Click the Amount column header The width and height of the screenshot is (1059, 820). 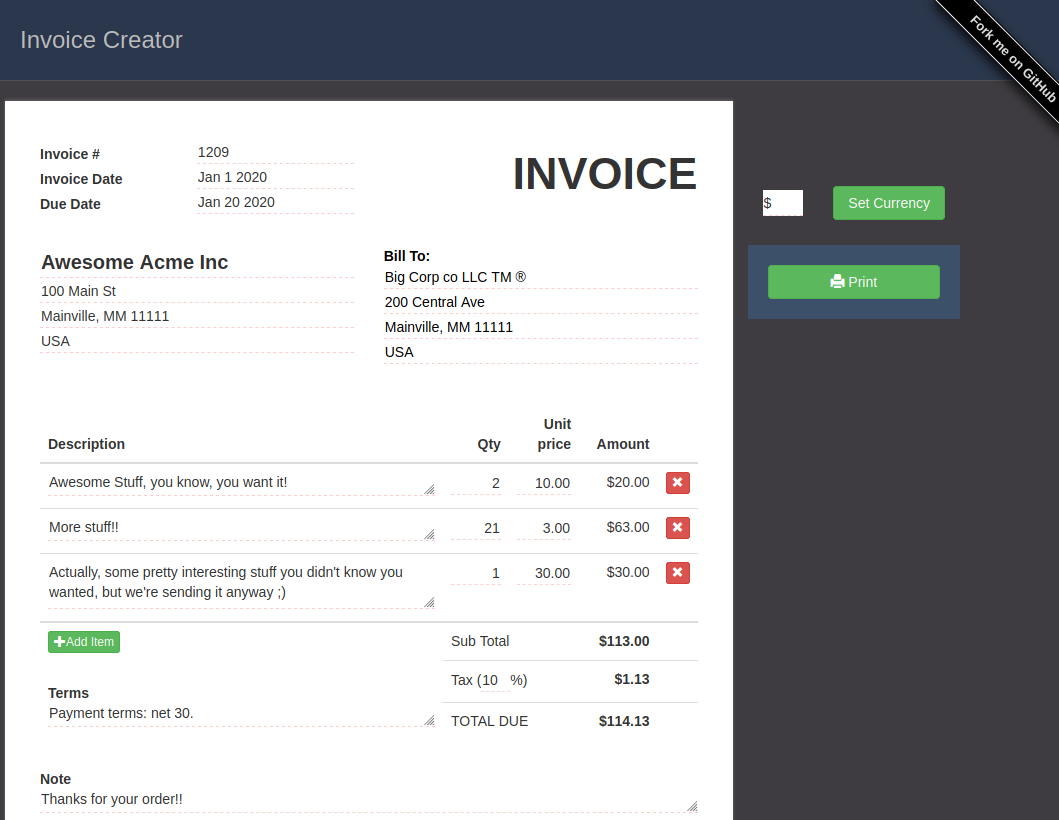pos(623,444)
